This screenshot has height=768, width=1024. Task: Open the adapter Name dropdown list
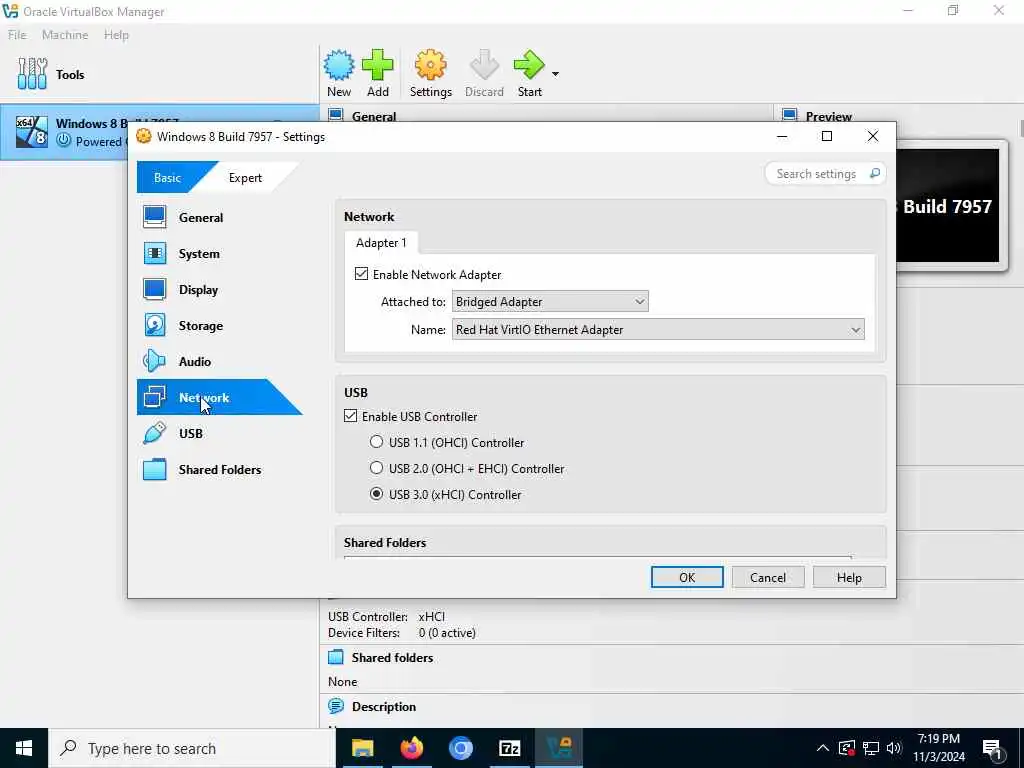tap(658, 330)
